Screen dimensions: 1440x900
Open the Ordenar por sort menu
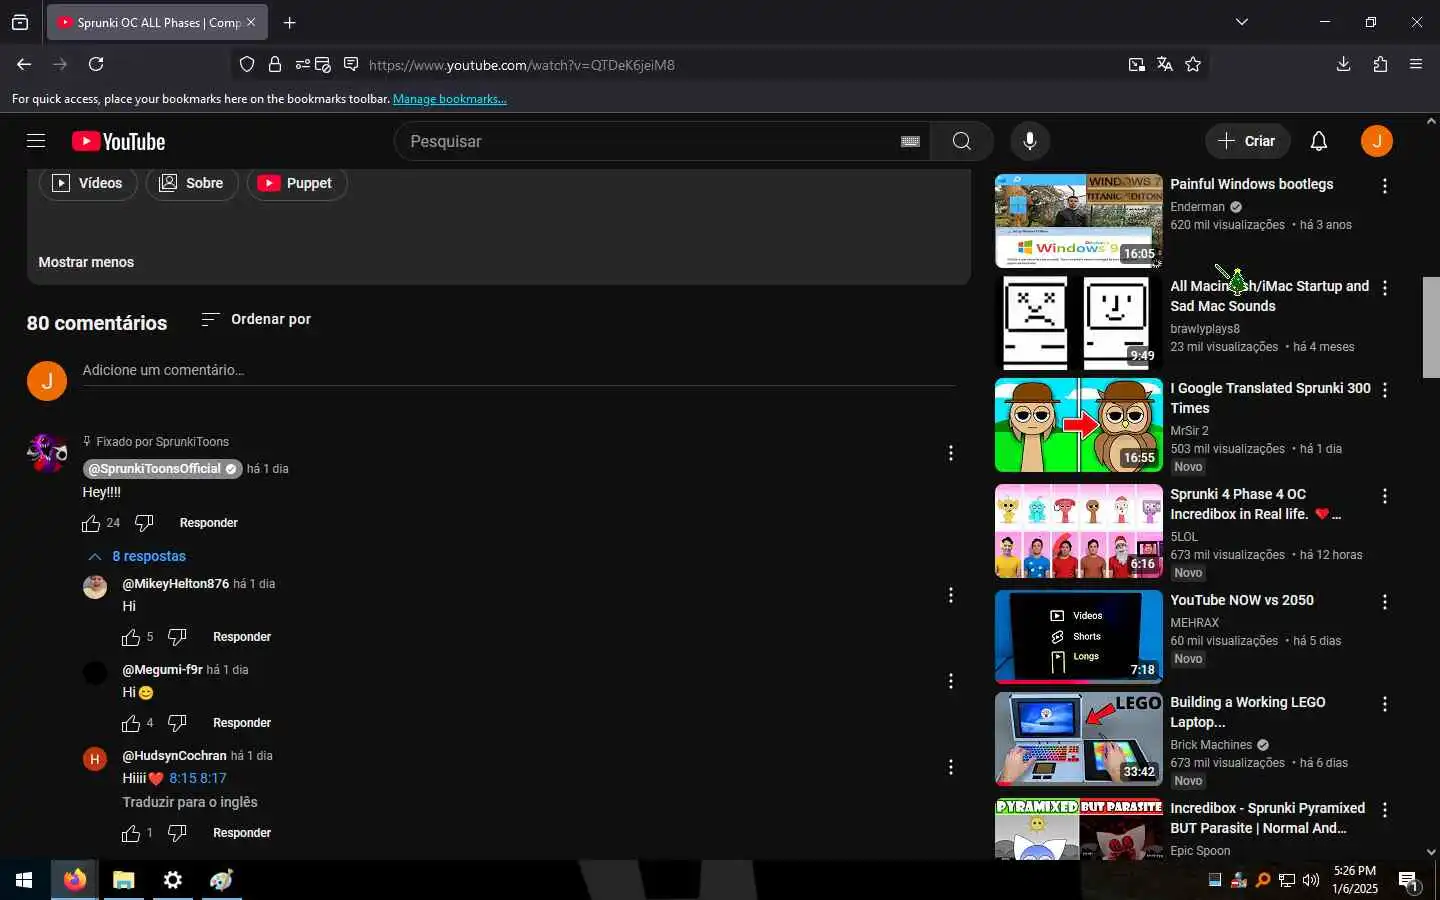256,319
